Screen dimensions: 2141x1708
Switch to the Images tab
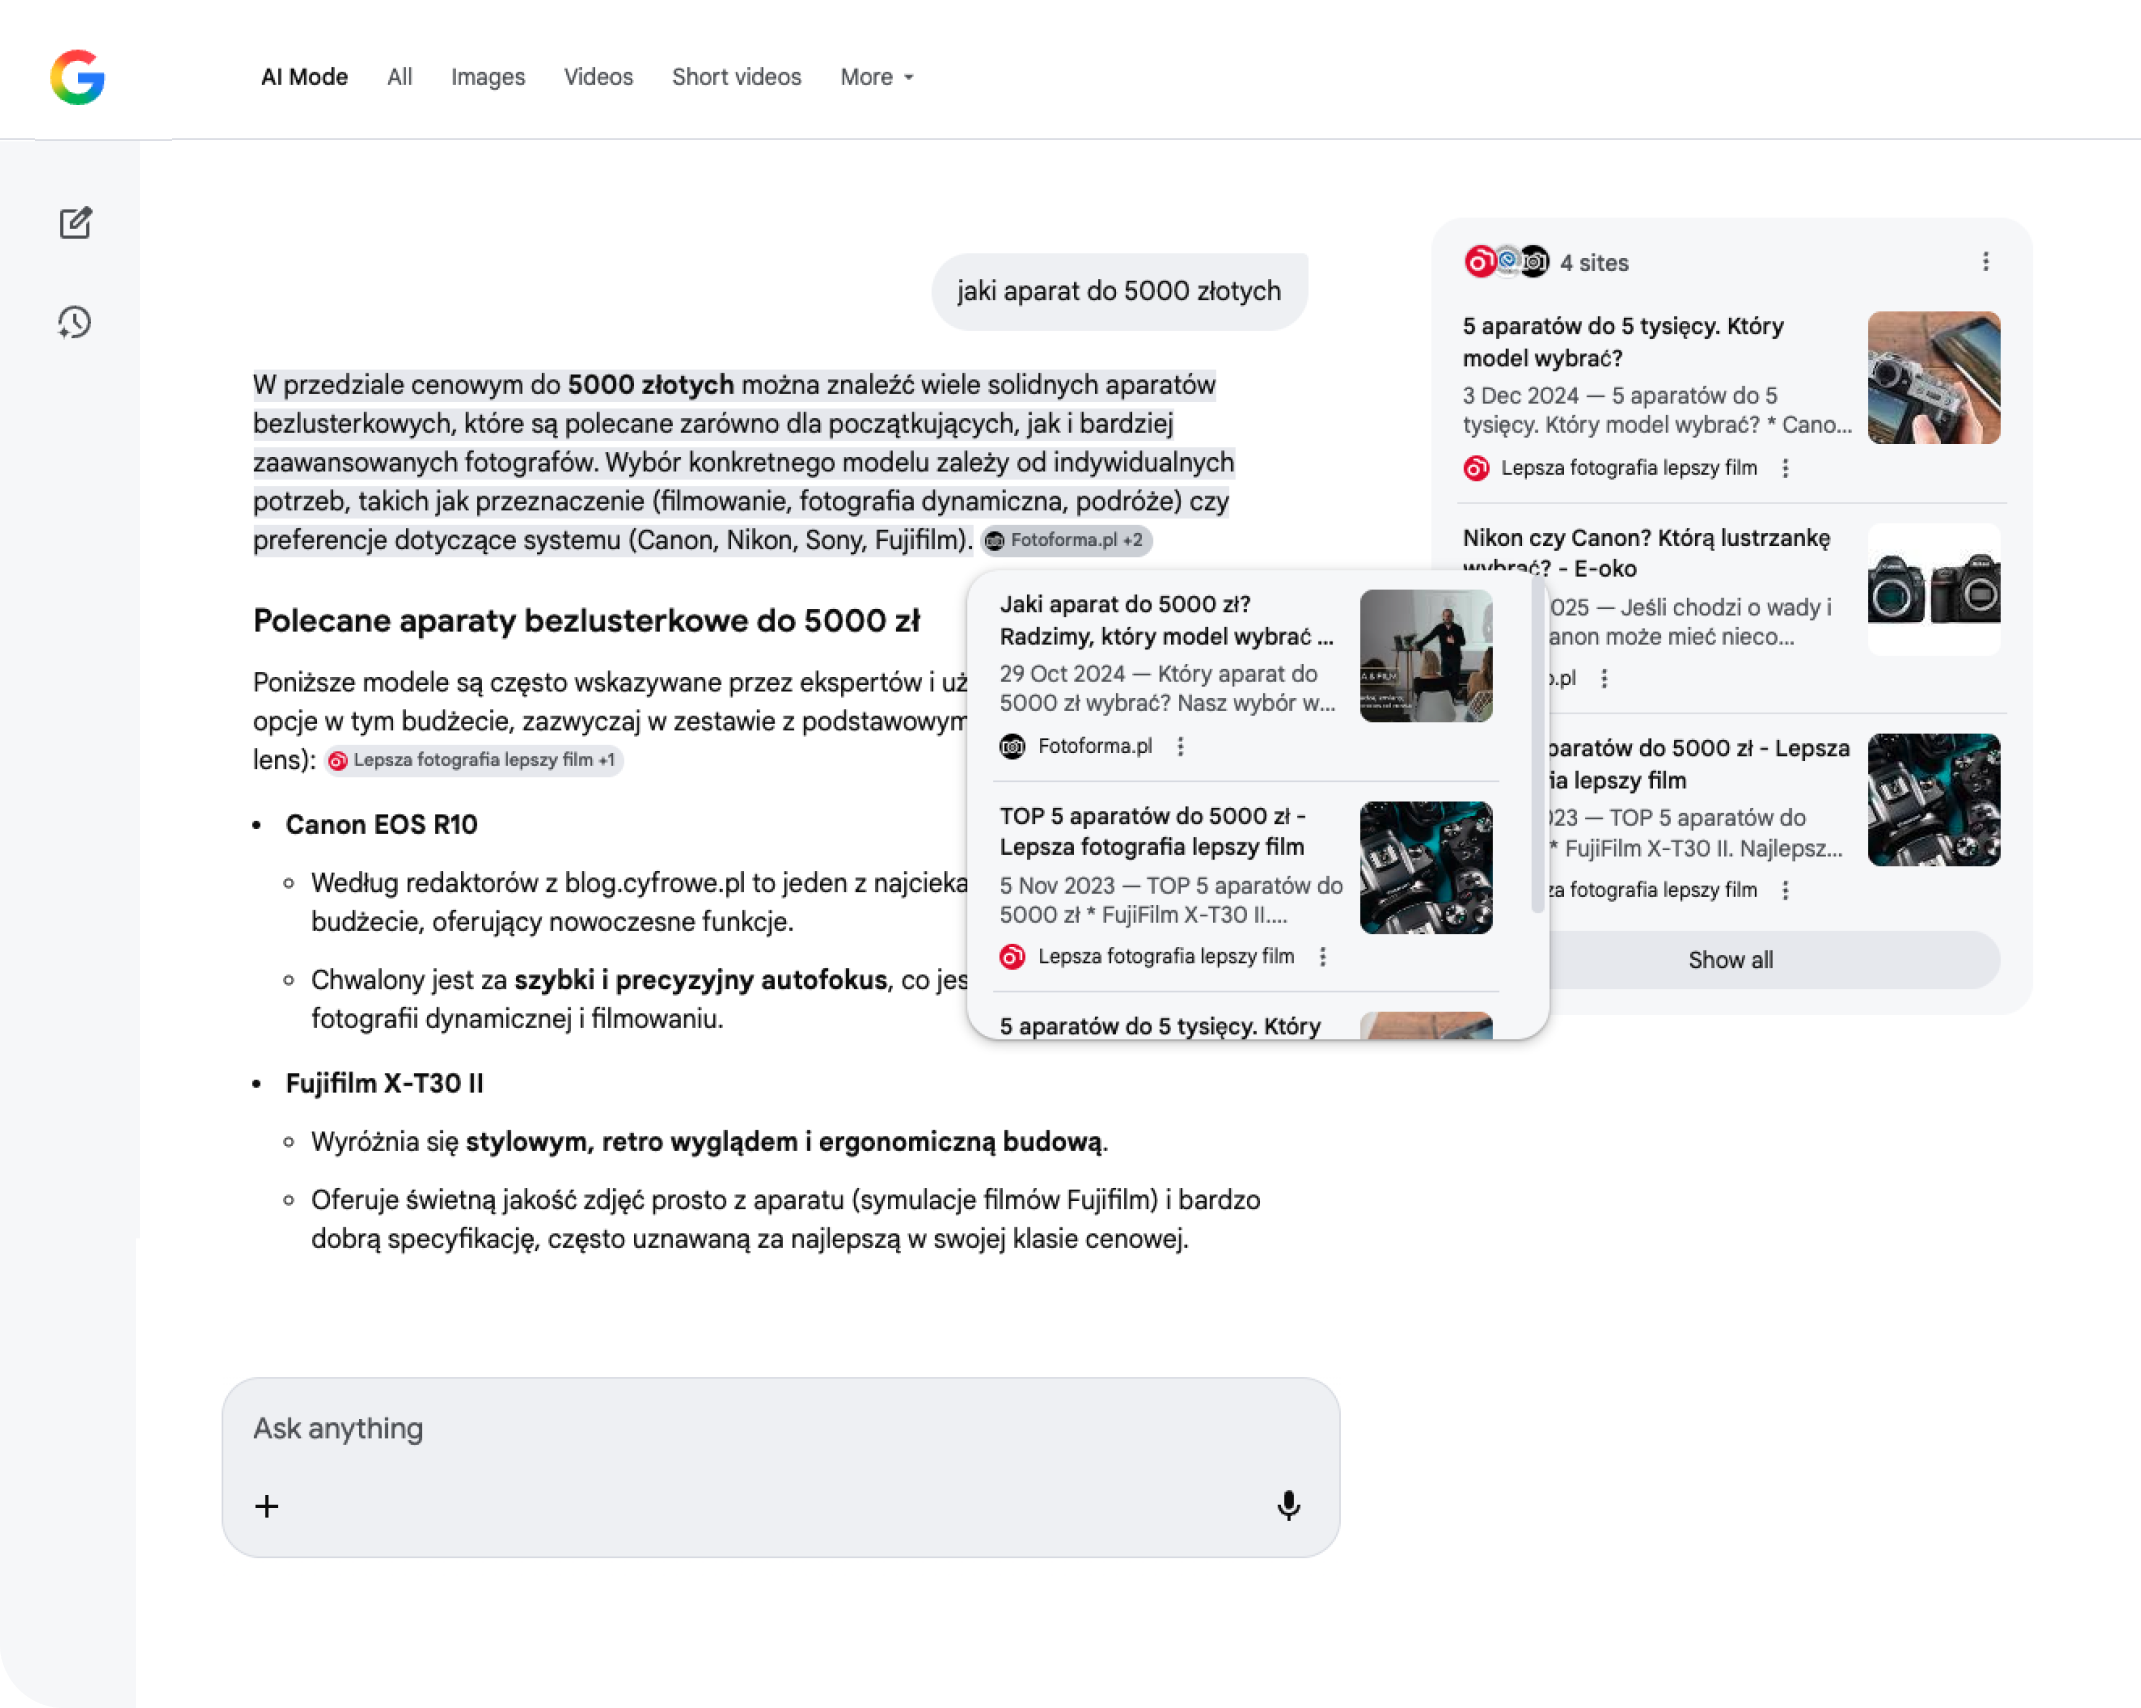pos(488,77)
